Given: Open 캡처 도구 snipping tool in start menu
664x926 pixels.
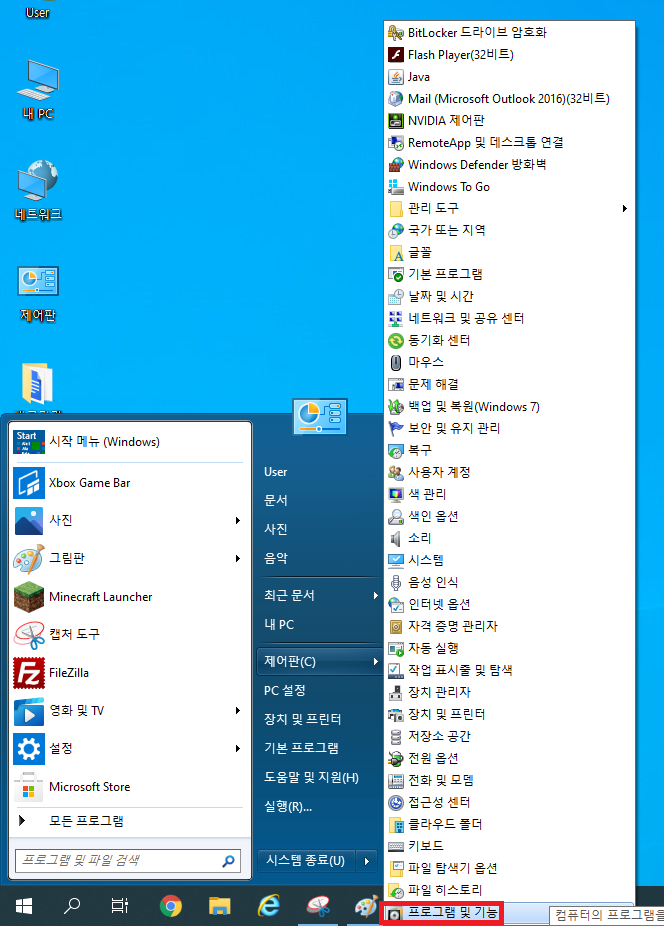Looking at the screenshot, I should point(128,634).
